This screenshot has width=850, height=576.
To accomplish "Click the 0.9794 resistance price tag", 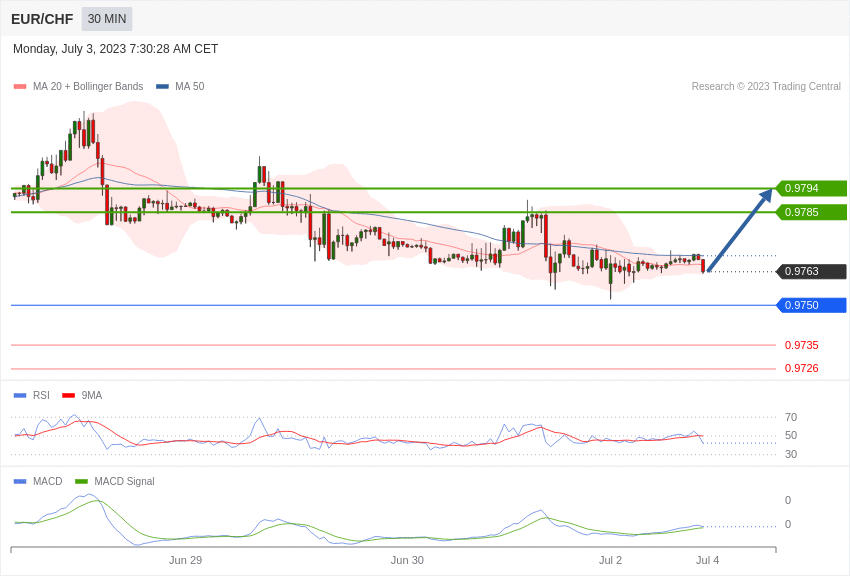I will coord(811,188).
